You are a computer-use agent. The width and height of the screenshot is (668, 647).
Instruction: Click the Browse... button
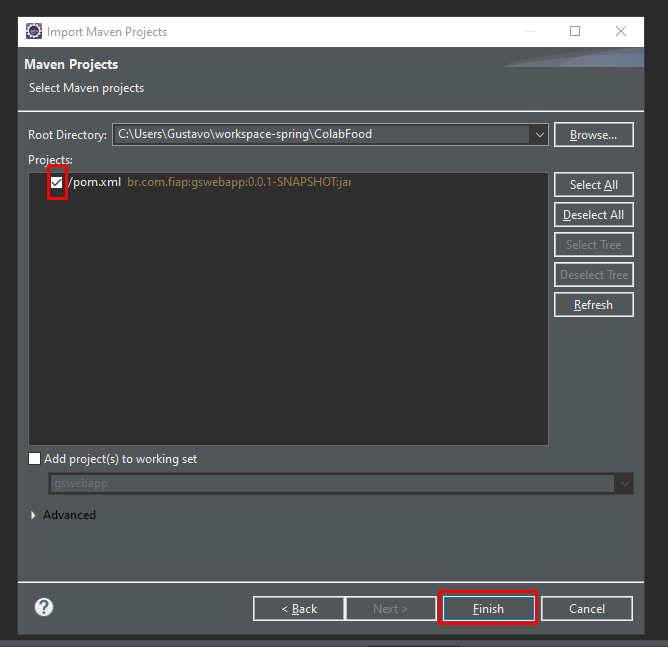click(593, 135)
